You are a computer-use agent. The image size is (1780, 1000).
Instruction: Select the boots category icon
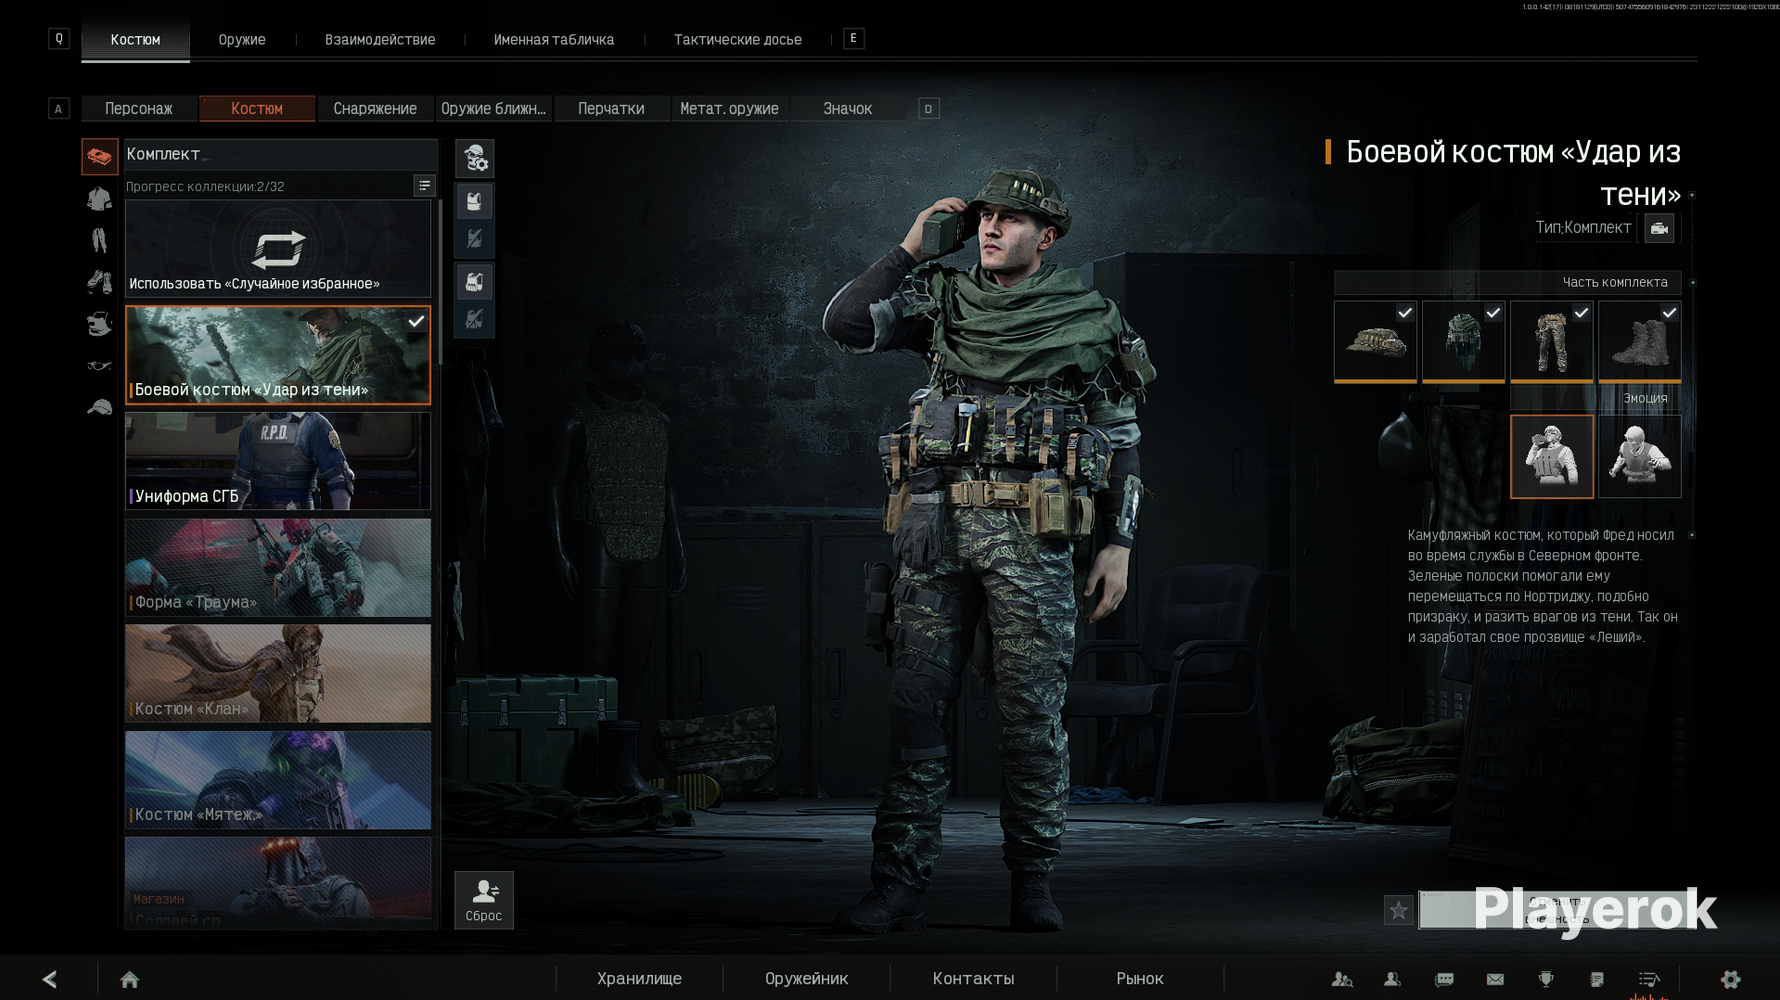point(99,282)
